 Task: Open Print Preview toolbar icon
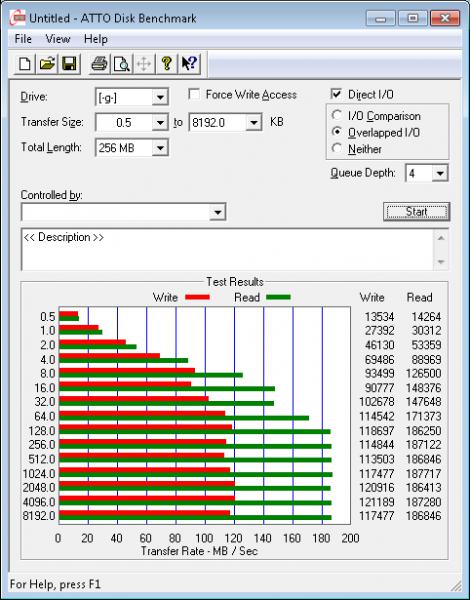122,64
